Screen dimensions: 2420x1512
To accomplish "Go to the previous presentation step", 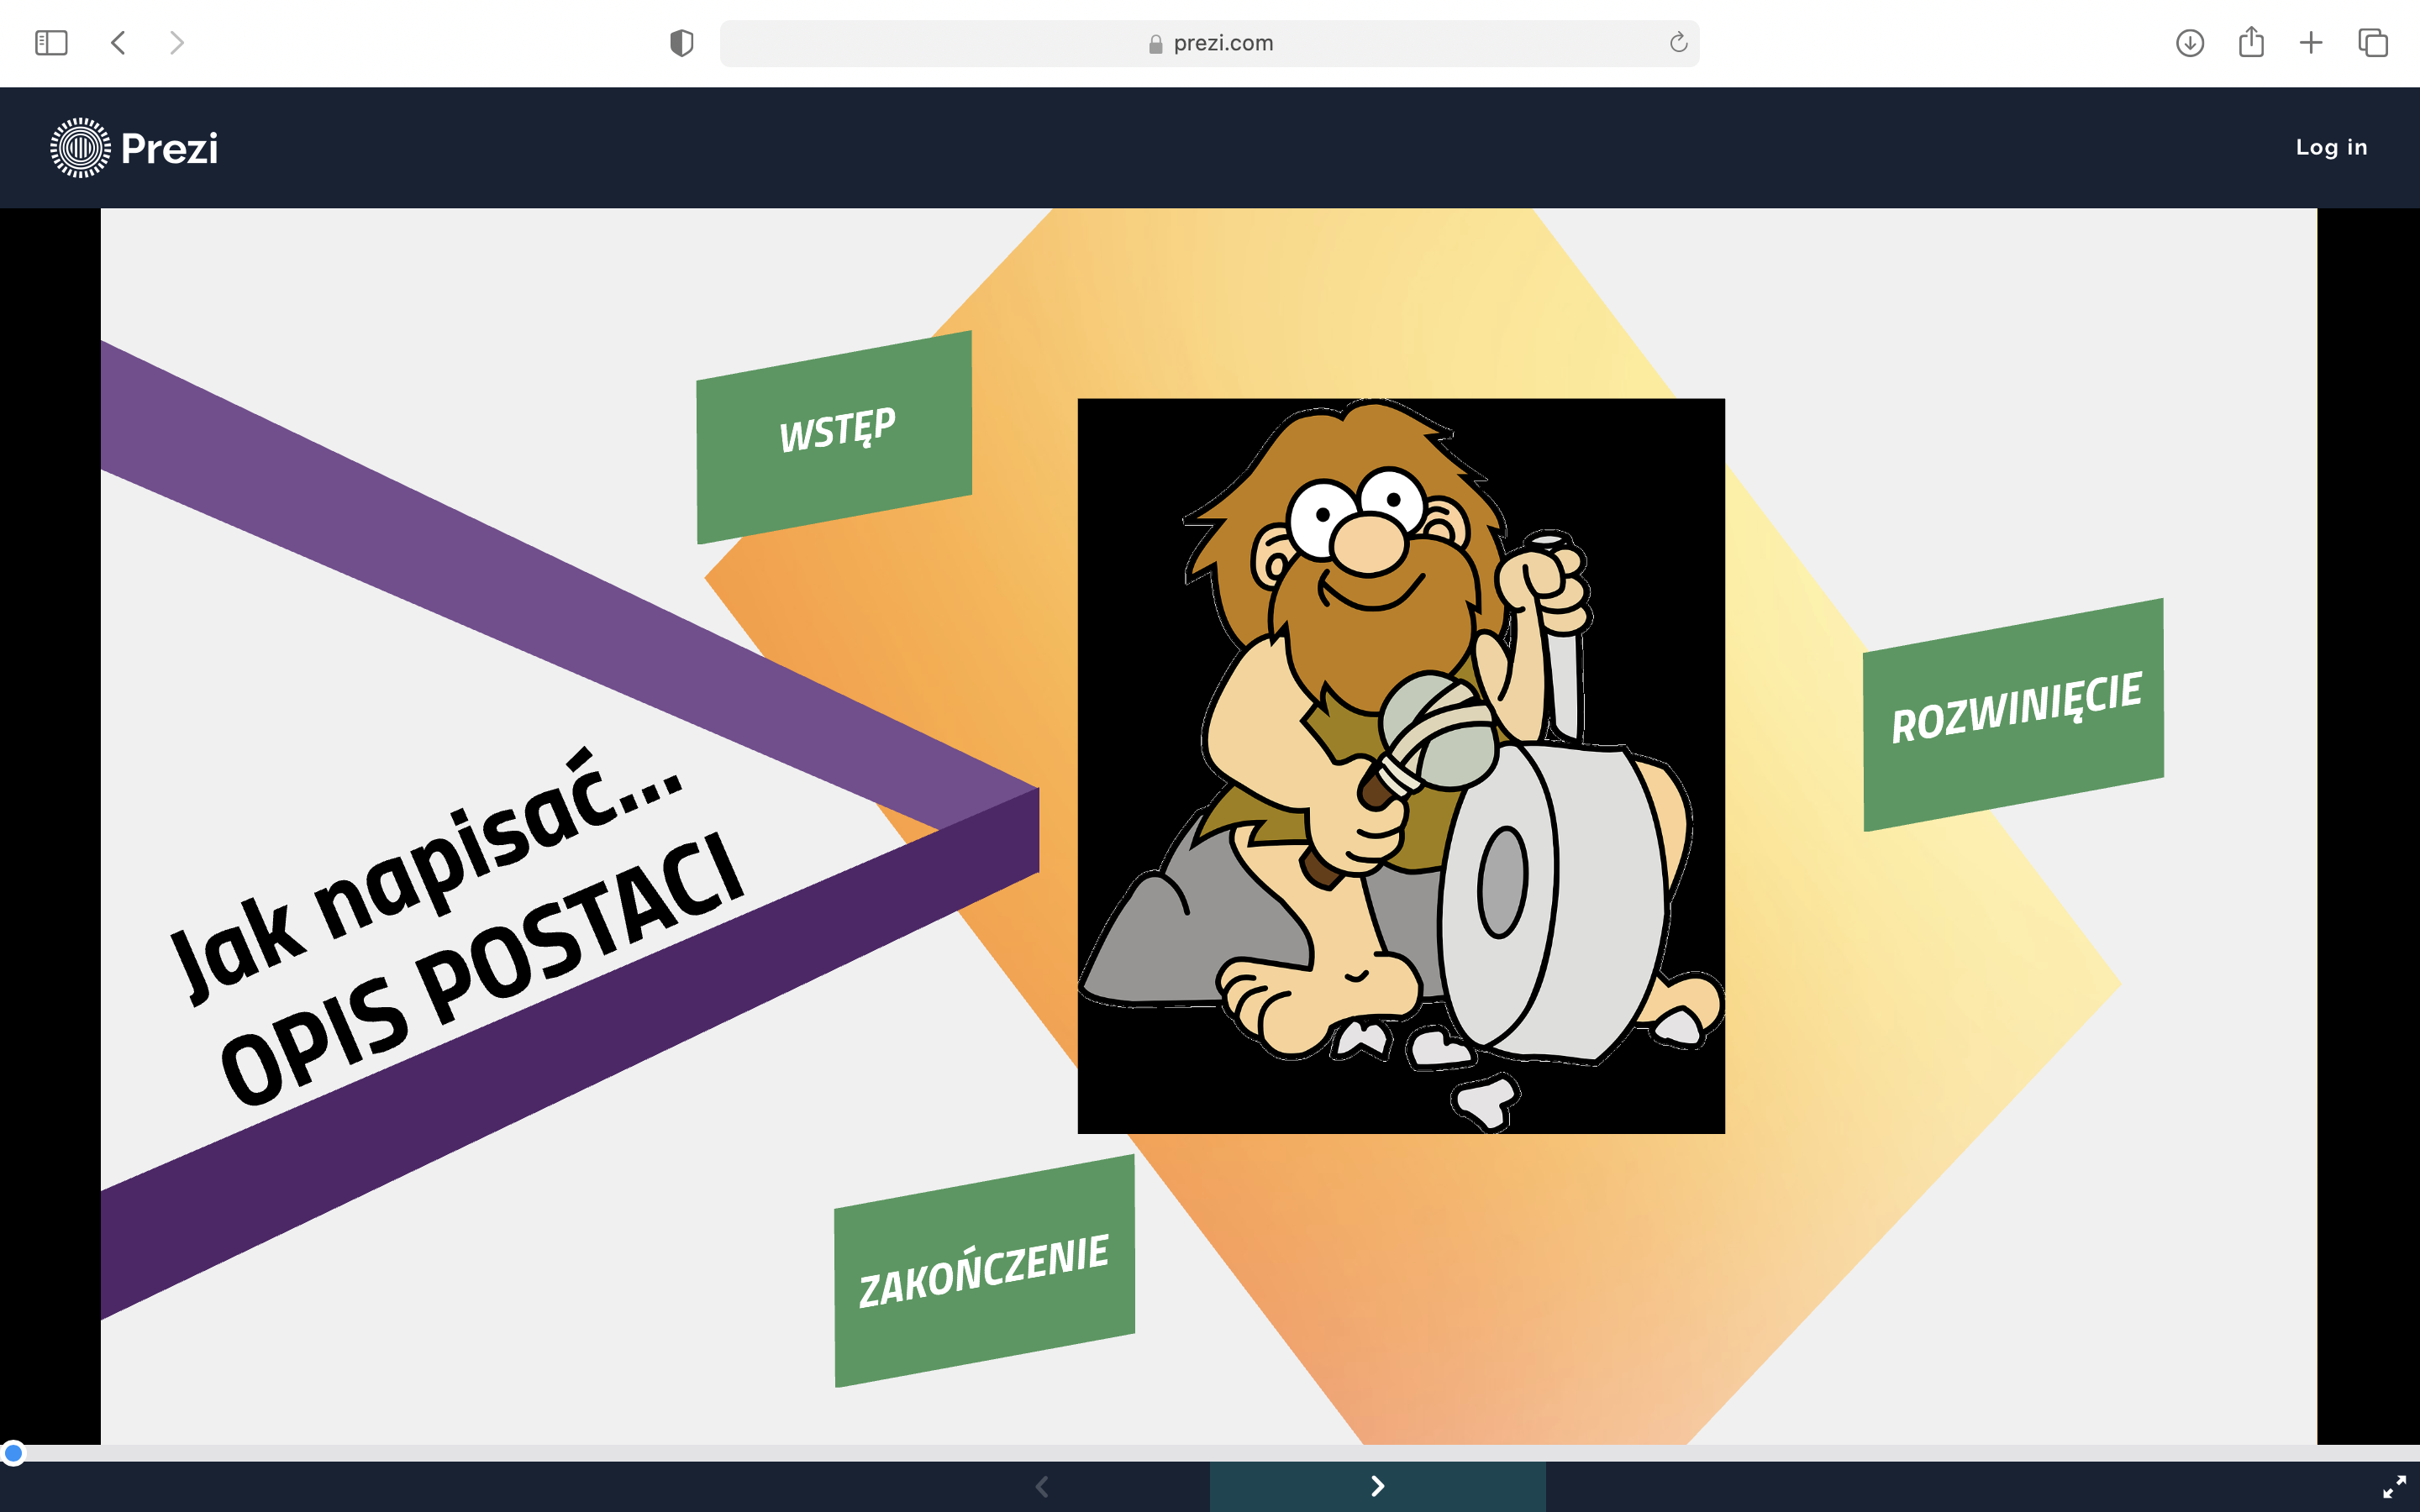I will click(1042, 1486).
